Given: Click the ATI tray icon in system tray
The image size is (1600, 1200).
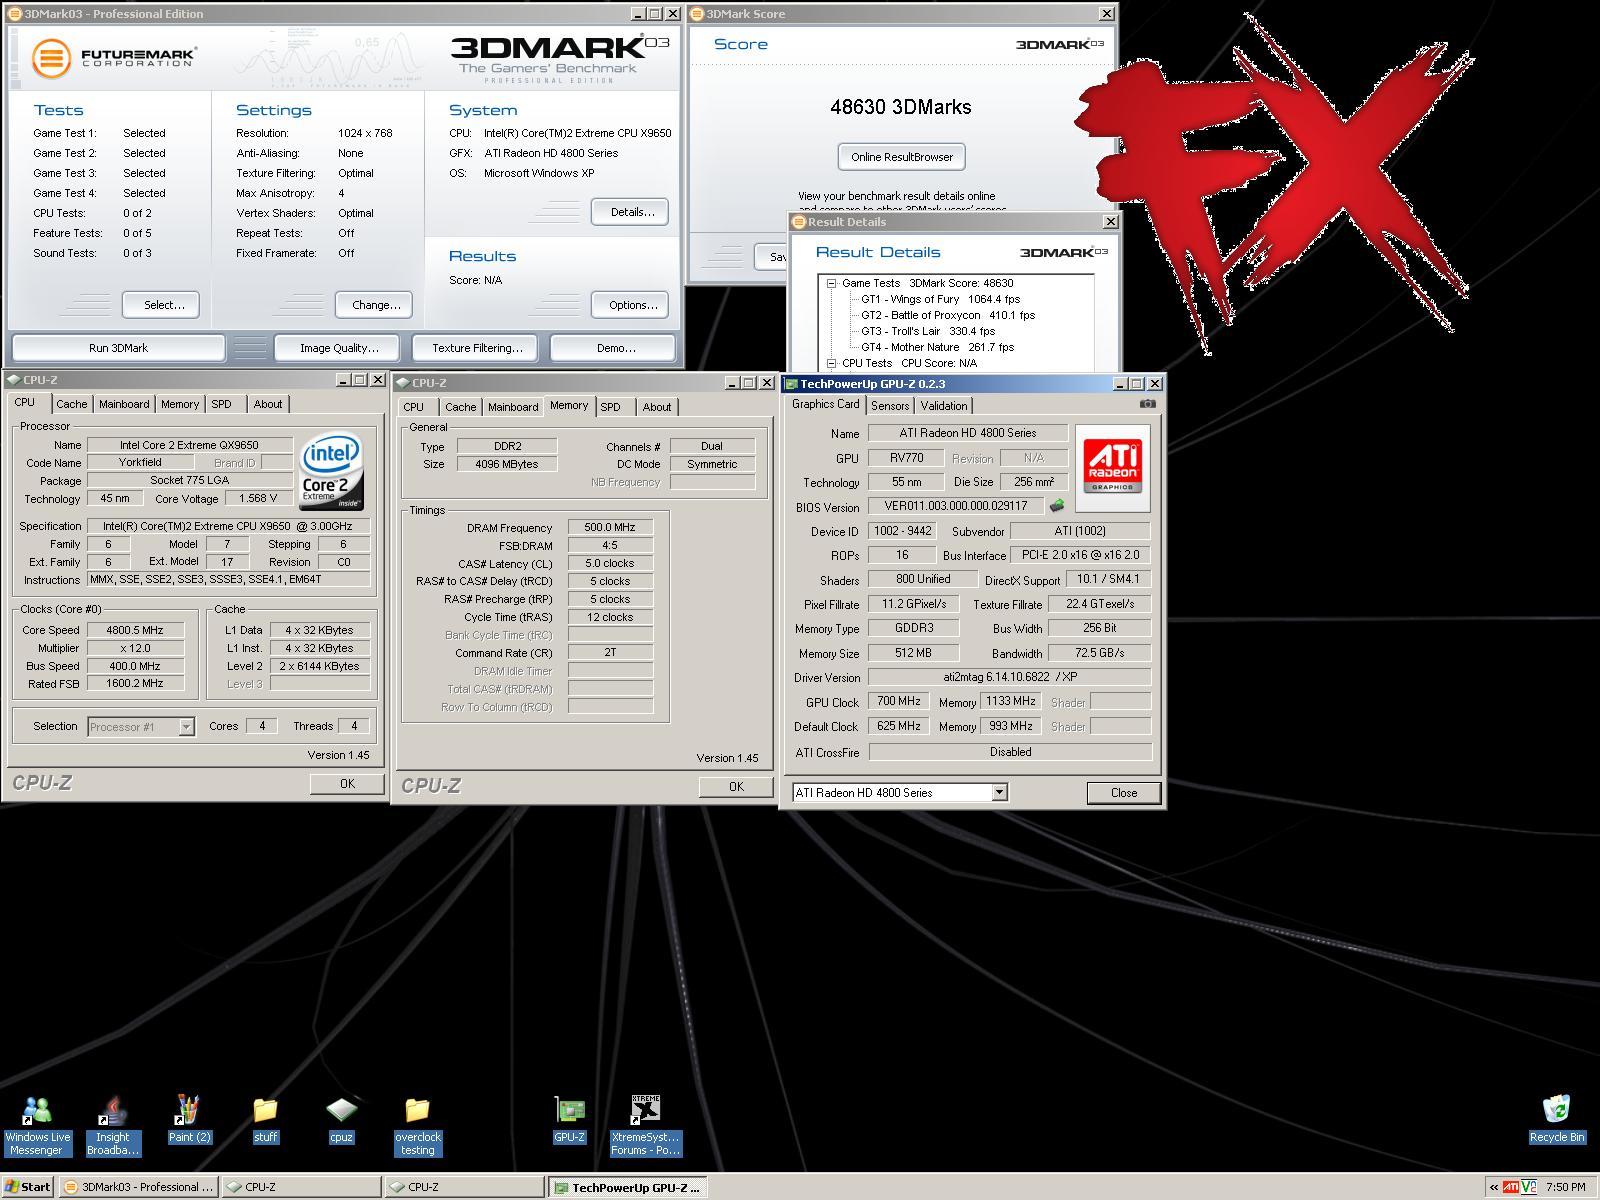Looking at the screenshot, I should [1511, 1187].
